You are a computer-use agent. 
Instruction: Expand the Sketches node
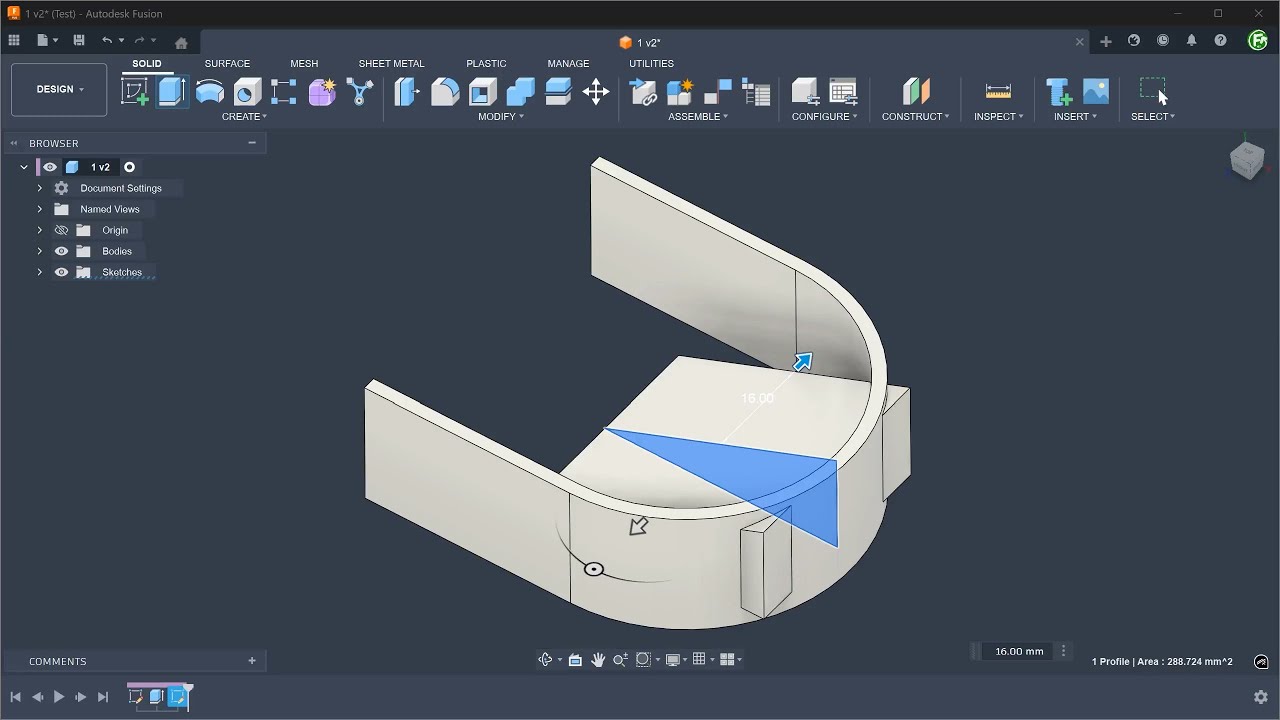(x=40, y=272)
